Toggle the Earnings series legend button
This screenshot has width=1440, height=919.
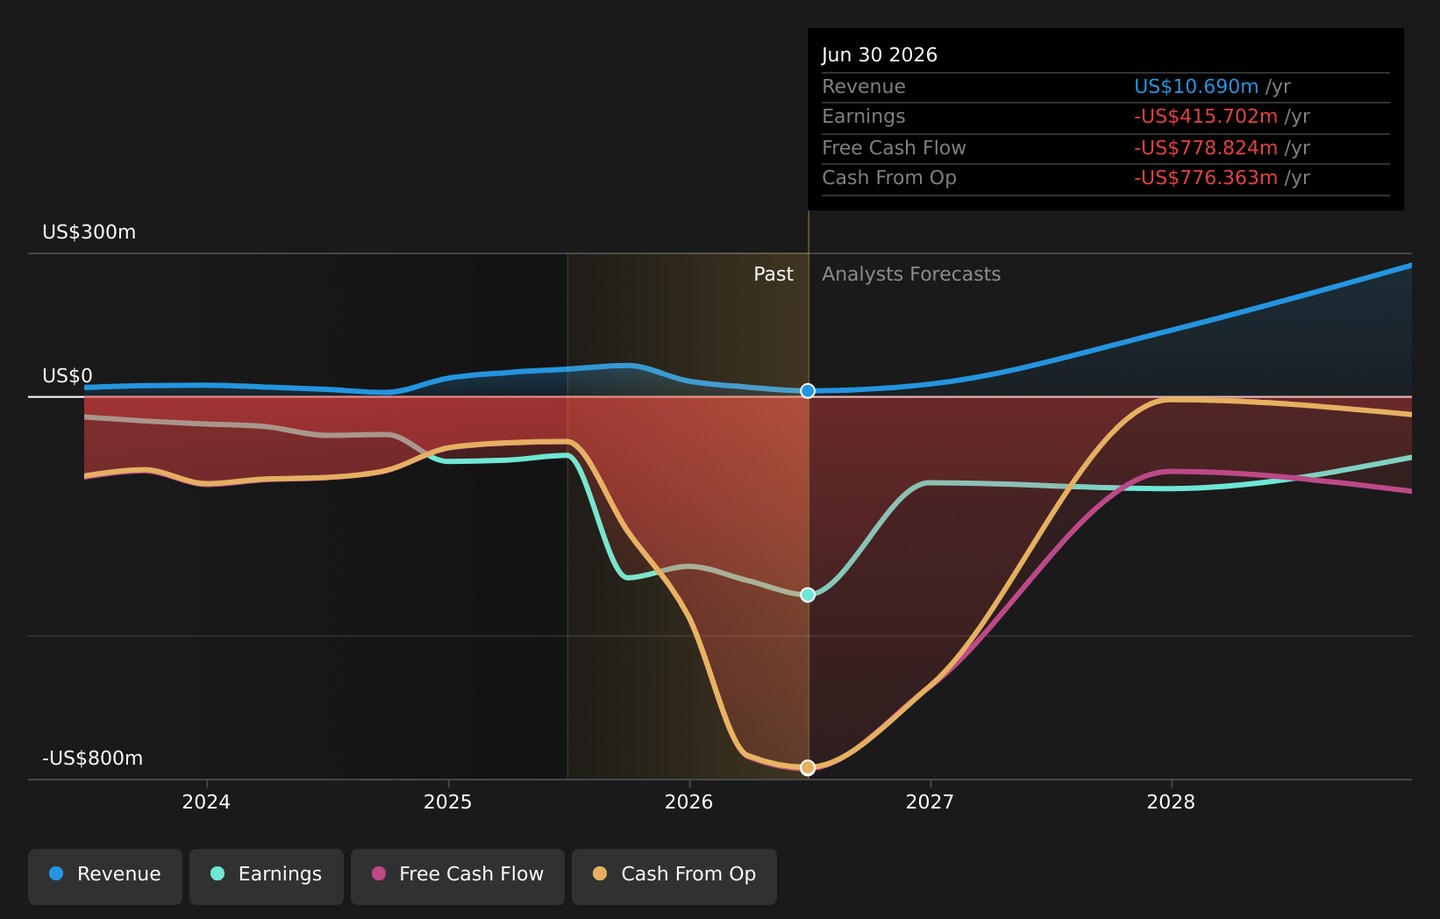point(266,876)
